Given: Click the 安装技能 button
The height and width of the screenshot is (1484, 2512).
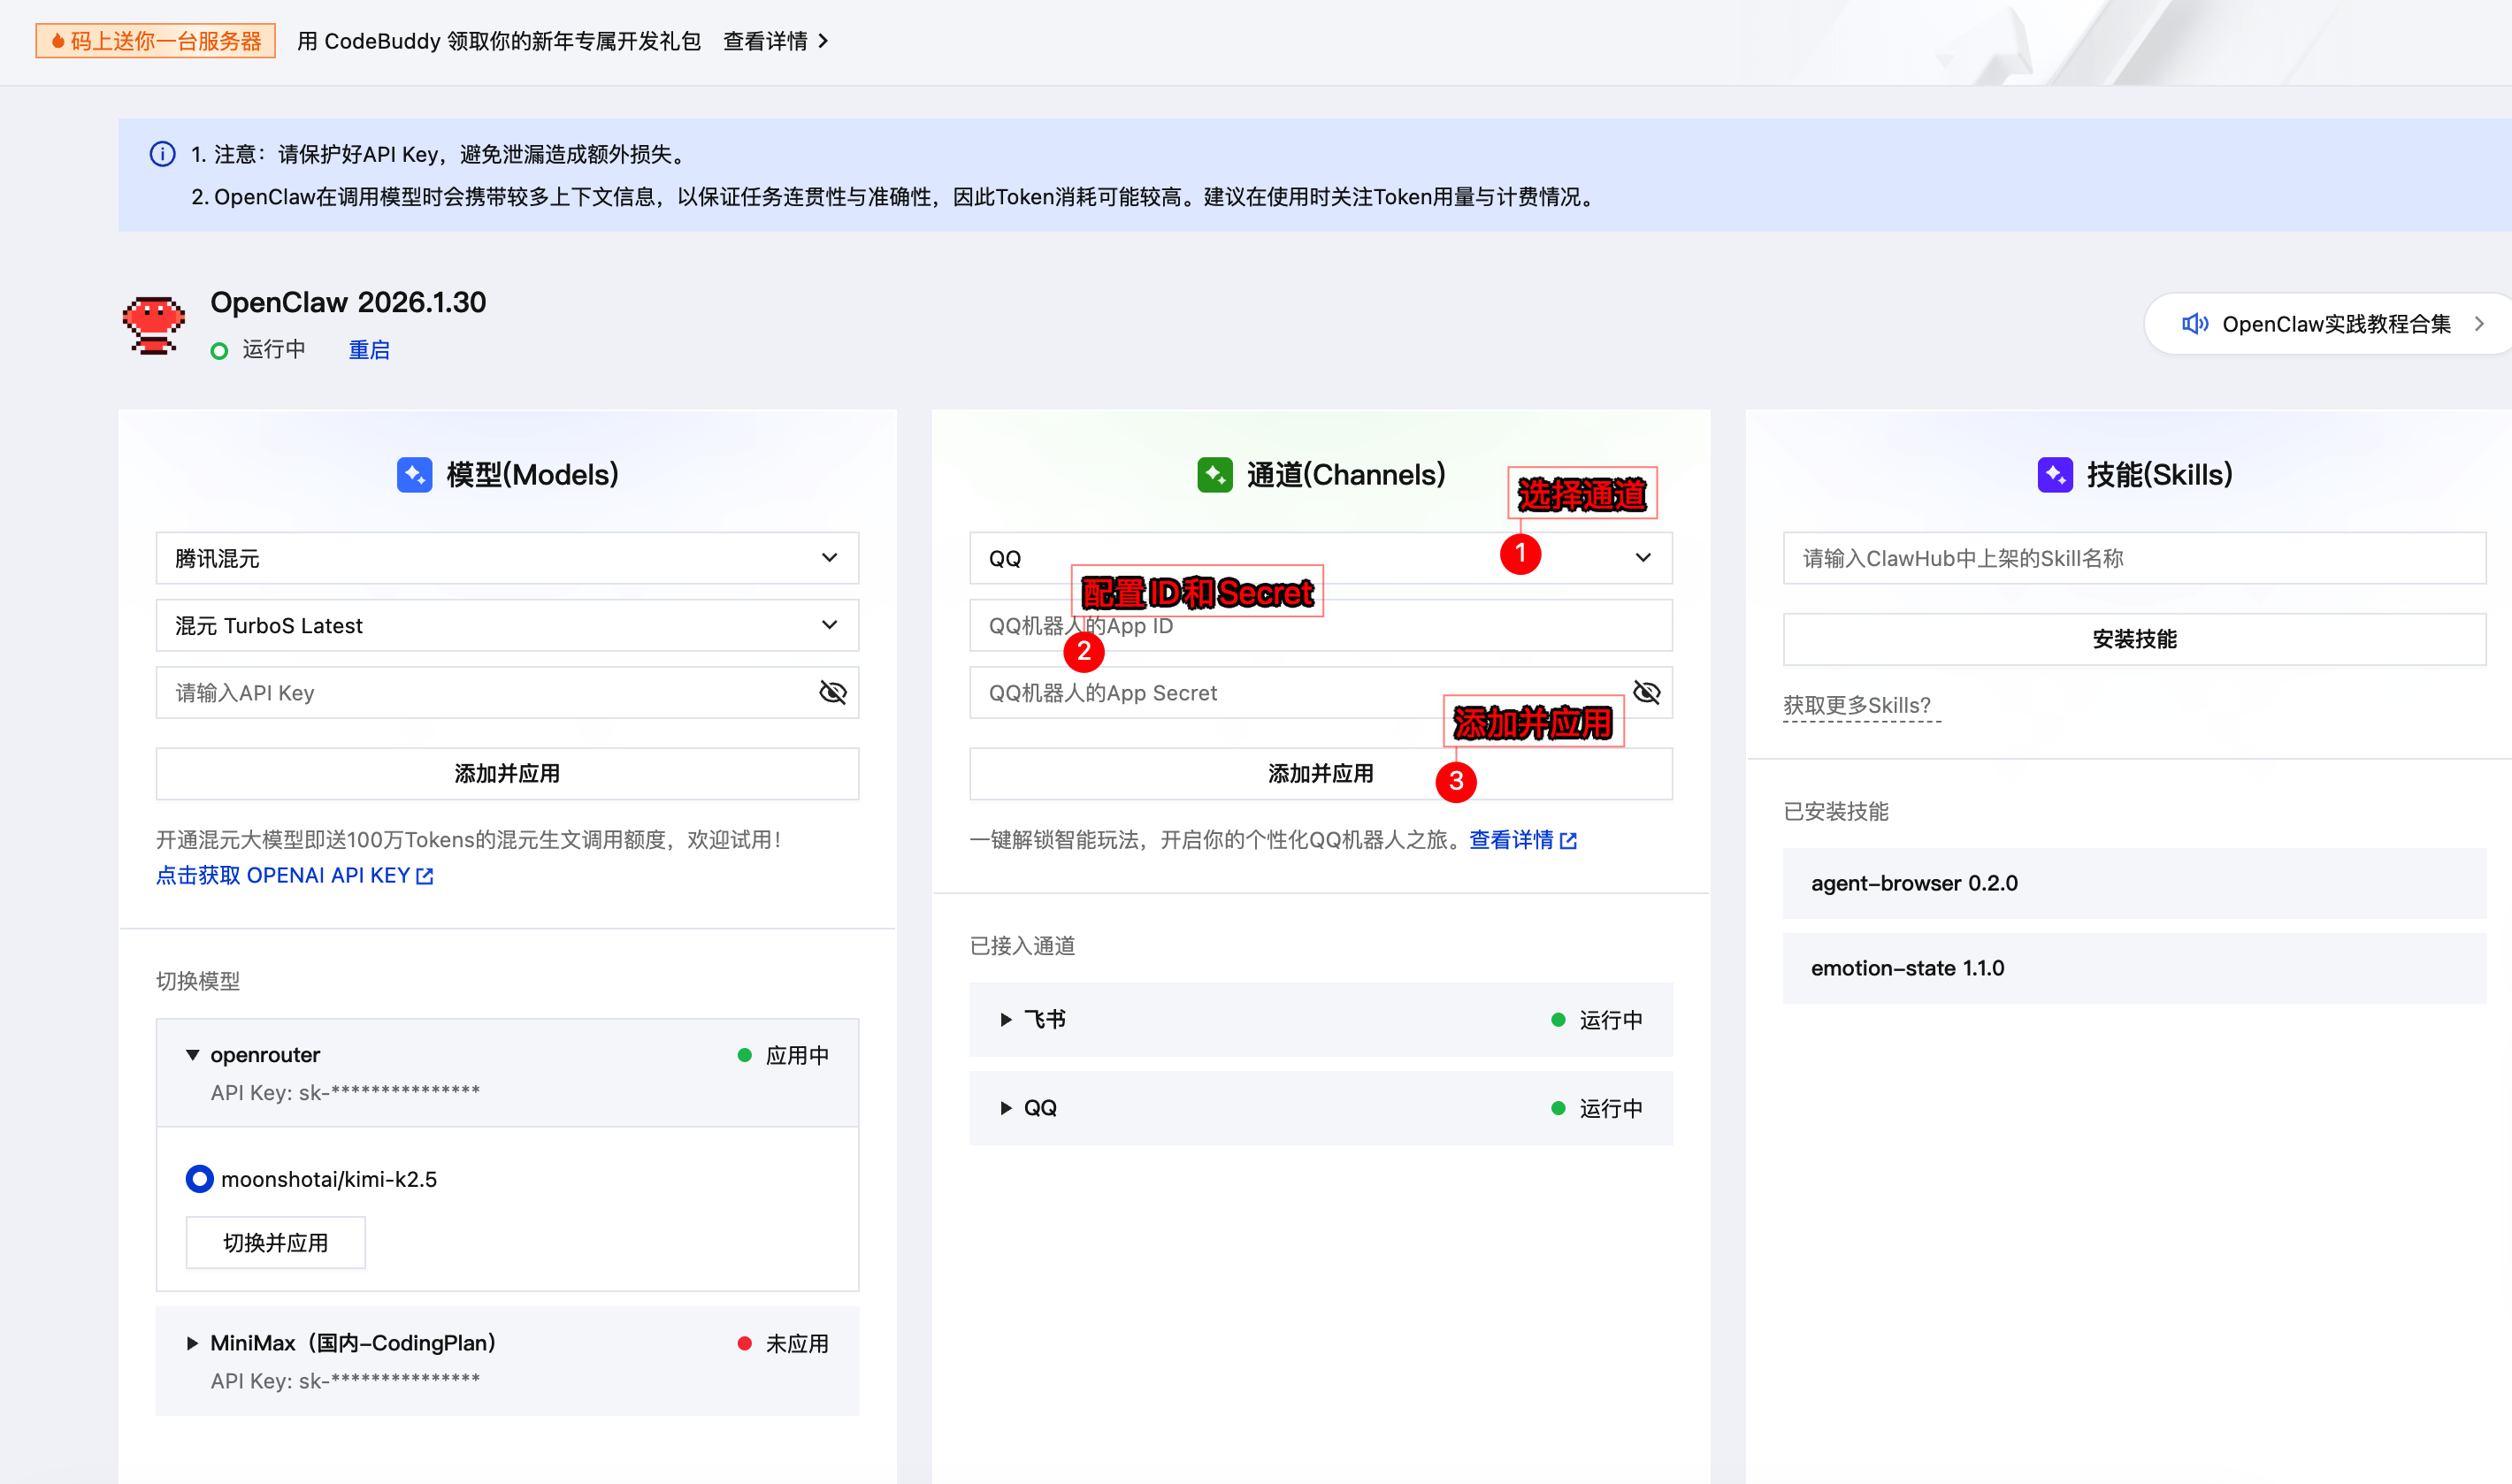Looking at the screenshot, I should coord(2133,639).
